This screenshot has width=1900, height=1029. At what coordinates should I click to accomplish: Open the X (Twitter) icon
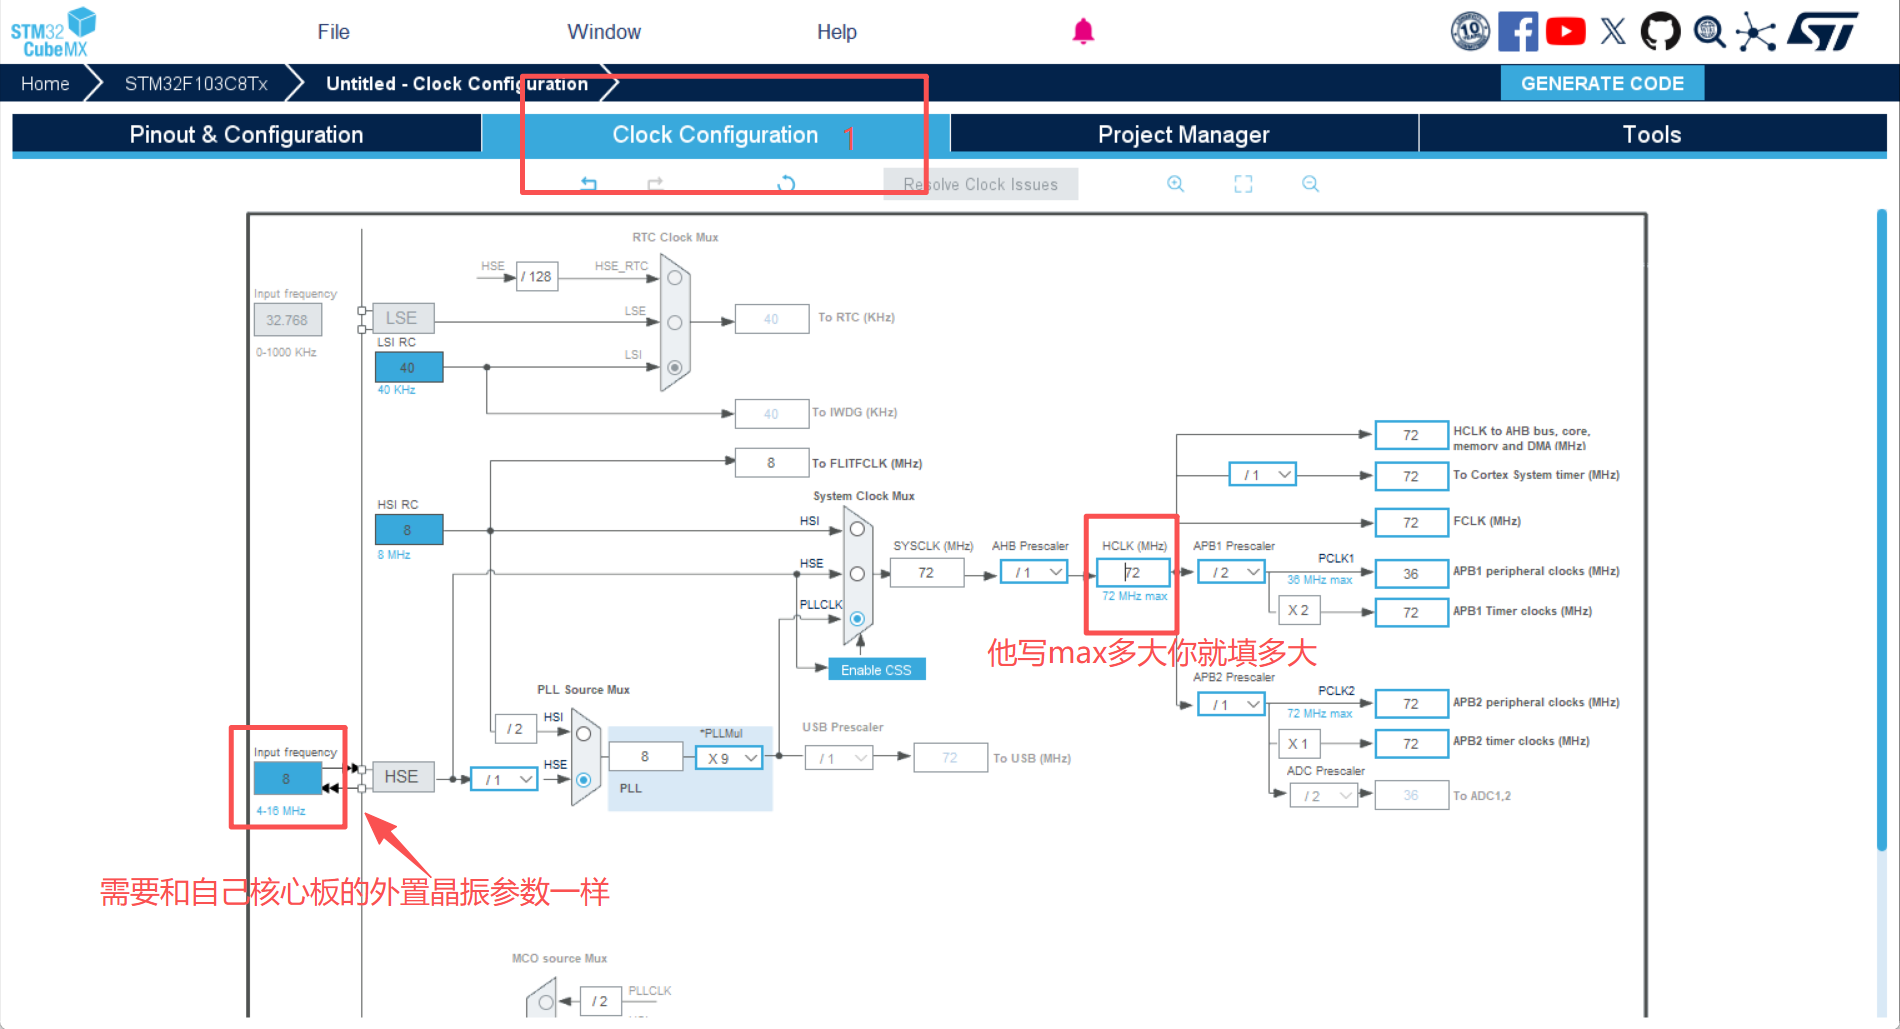tap(1613, 32)
